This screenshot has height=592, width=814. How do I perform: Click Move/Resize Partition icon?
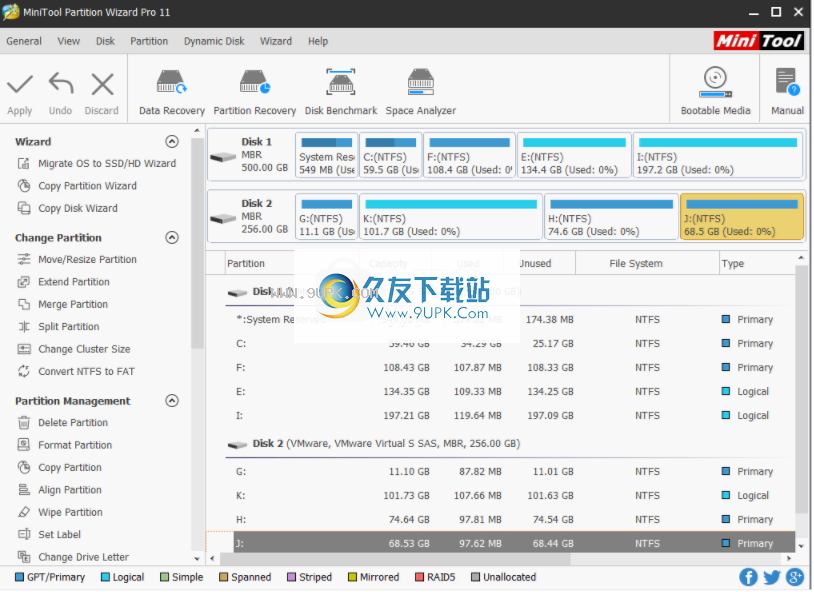[24, 259]
